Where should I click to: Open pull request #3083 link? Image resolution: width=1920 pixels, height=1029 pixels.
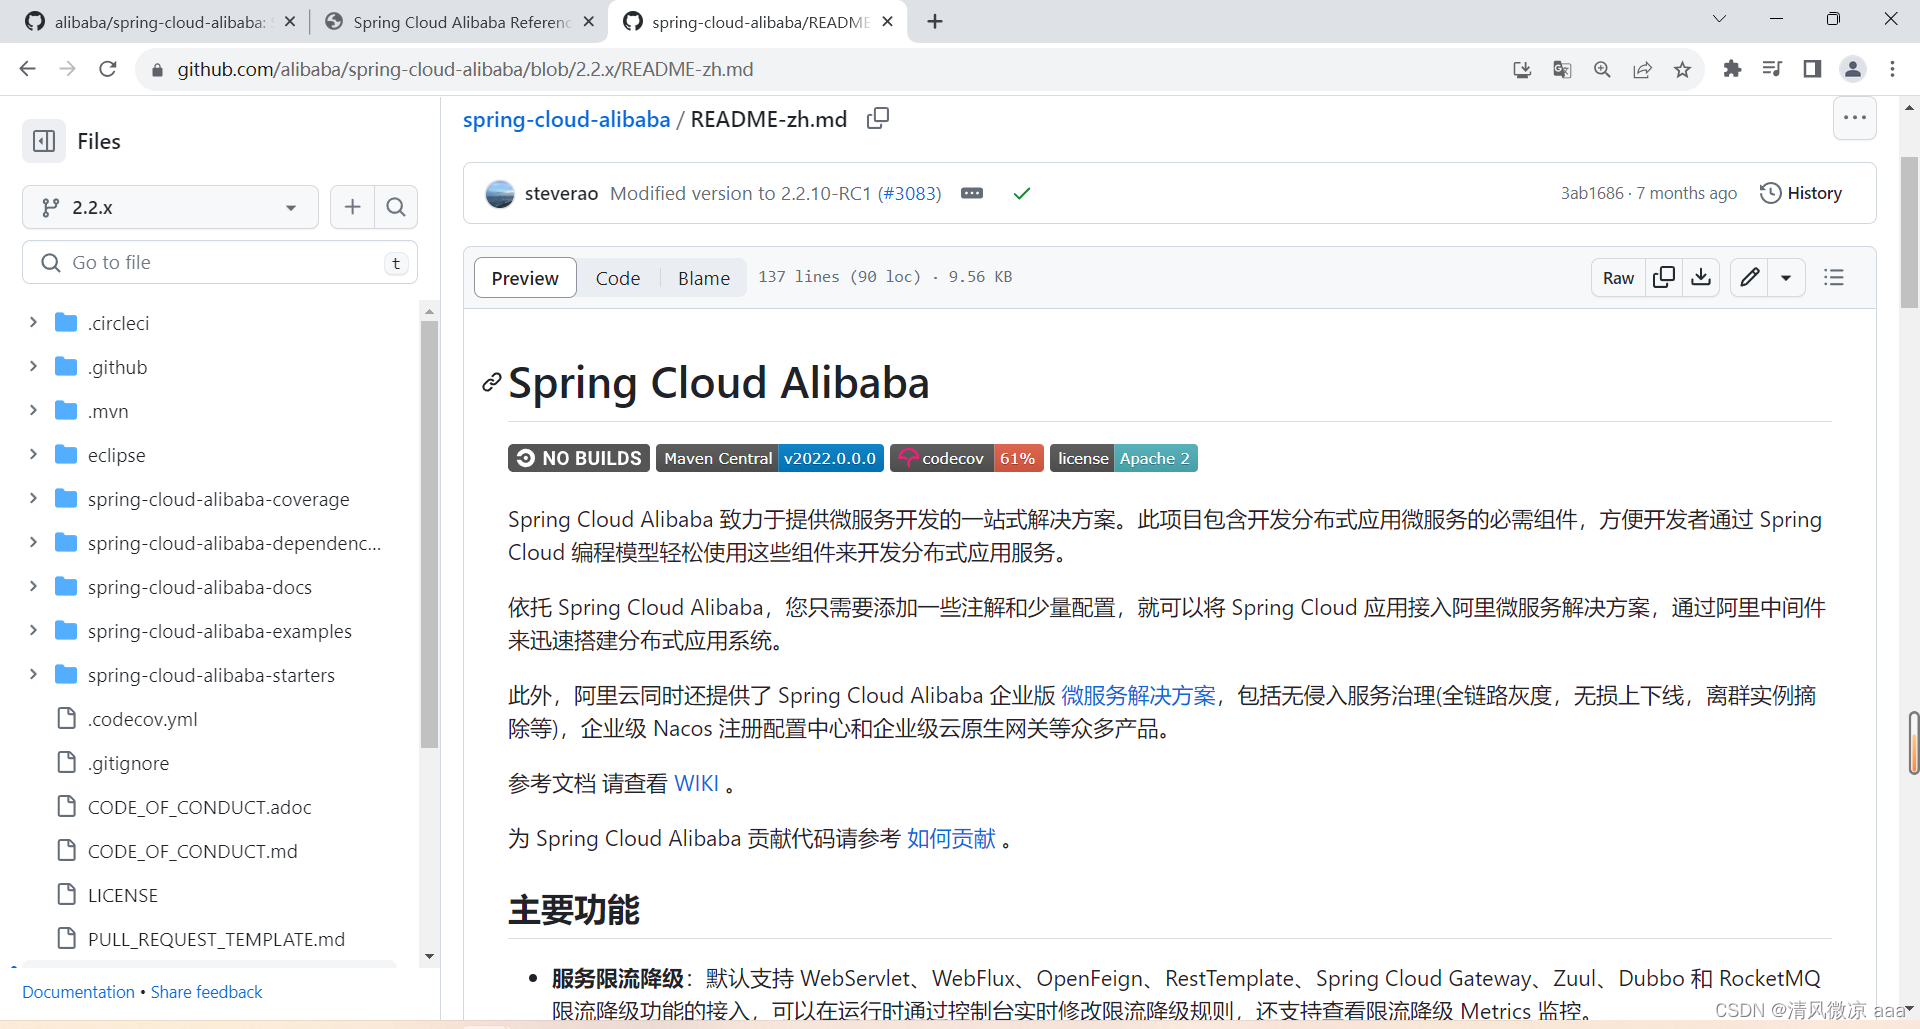click(x=909, y=193)
